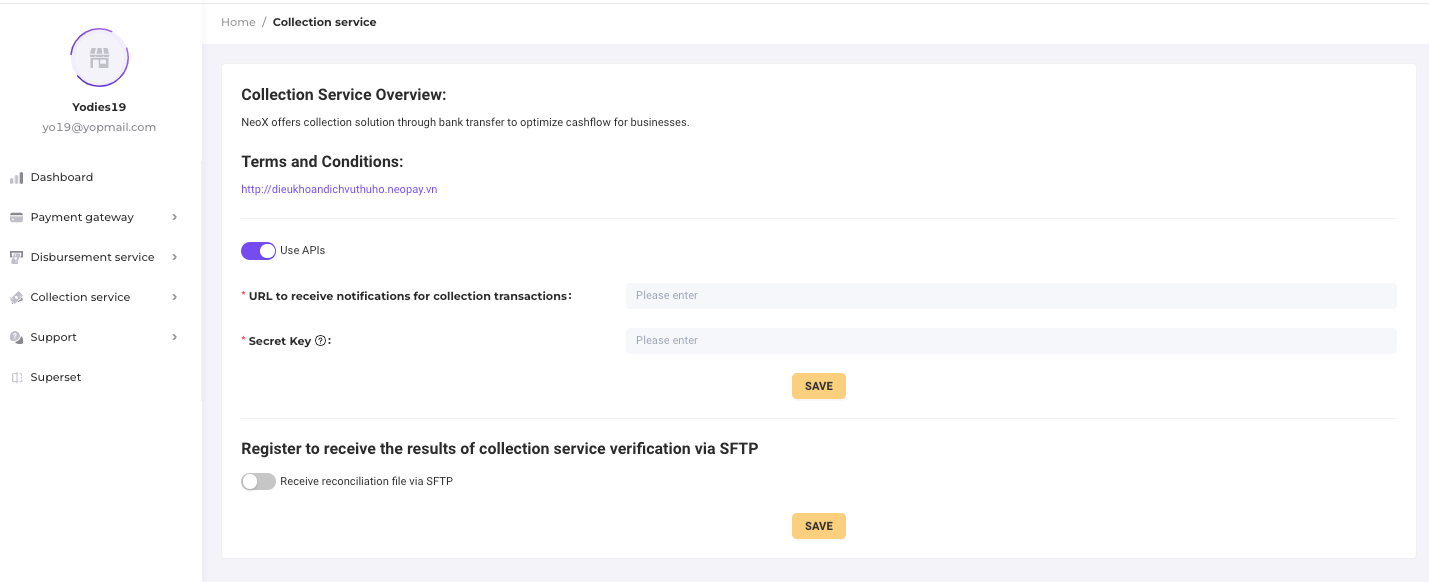Screen dimensions: 1429x582
Task: Click the Secret Key help icon
Action: 321,341
